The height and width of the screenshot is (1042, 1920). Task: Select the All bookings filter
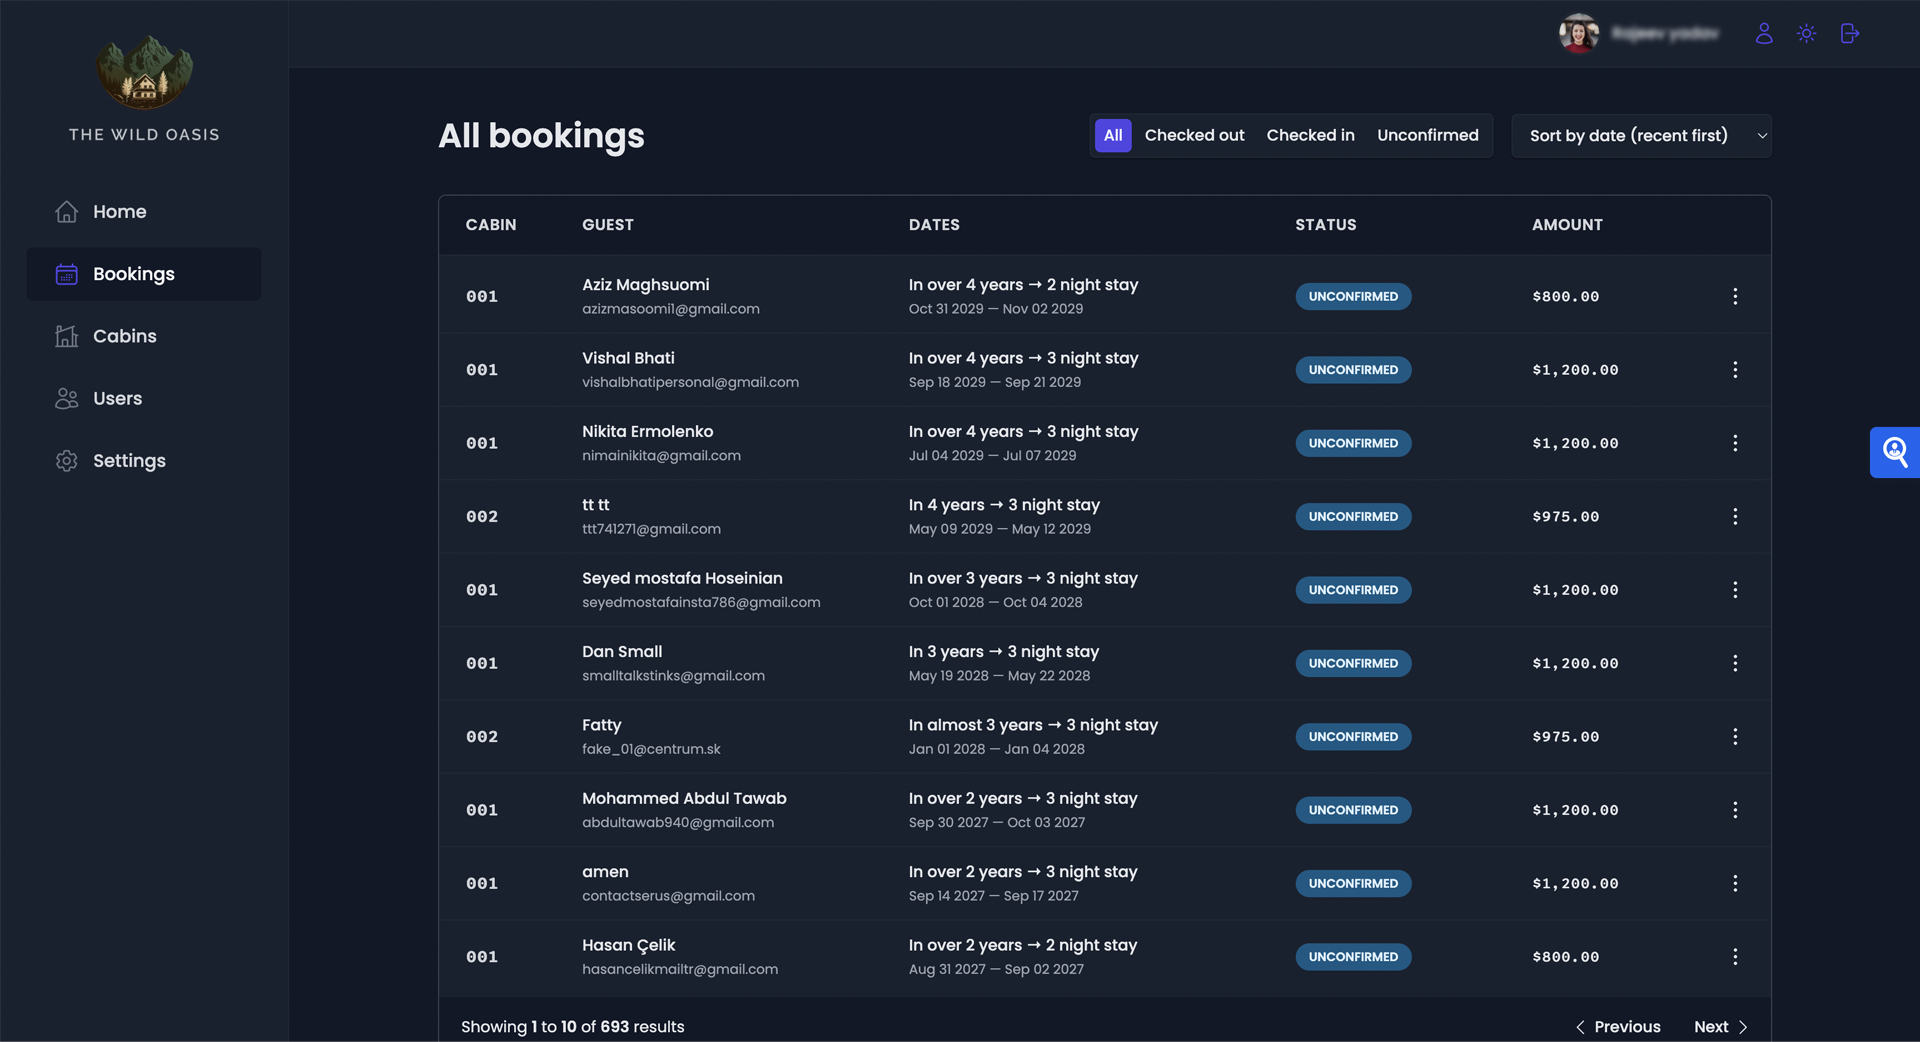(x=1113, y=135)
